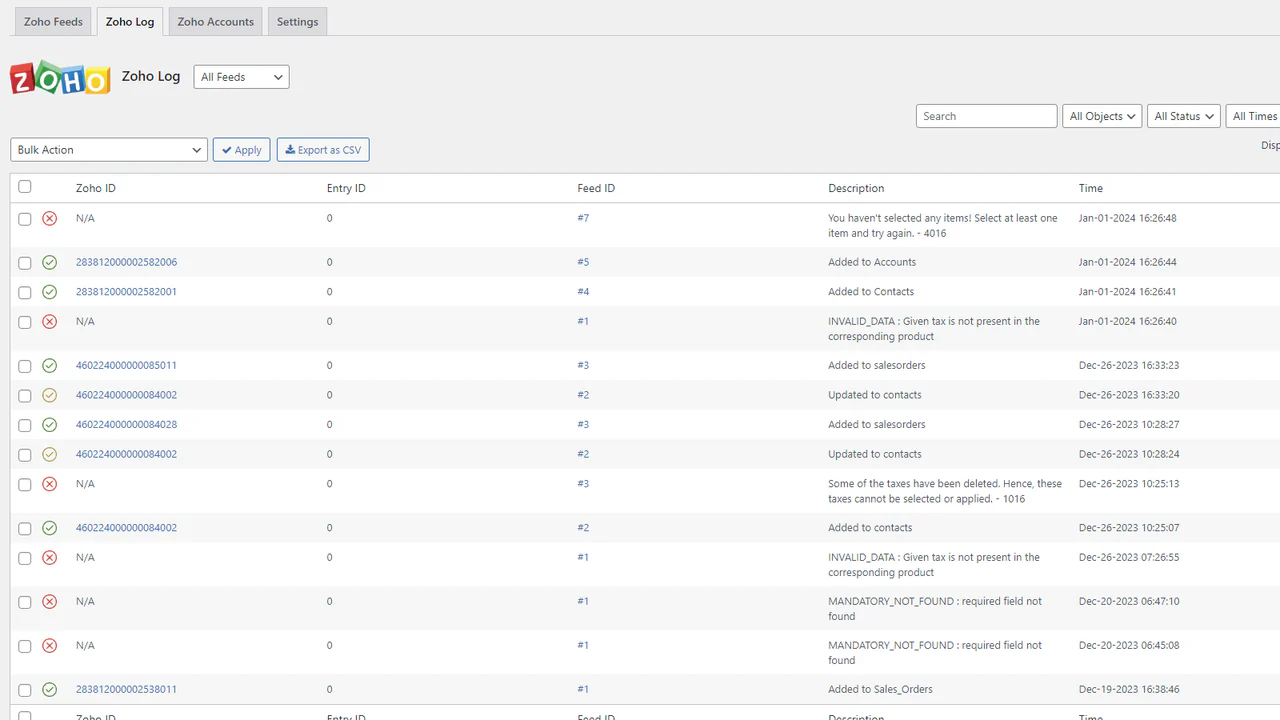Viewport: 1280px width, 720px height.
Task: Toggle the select-all checkbox in table header
Action: [25, 187]
